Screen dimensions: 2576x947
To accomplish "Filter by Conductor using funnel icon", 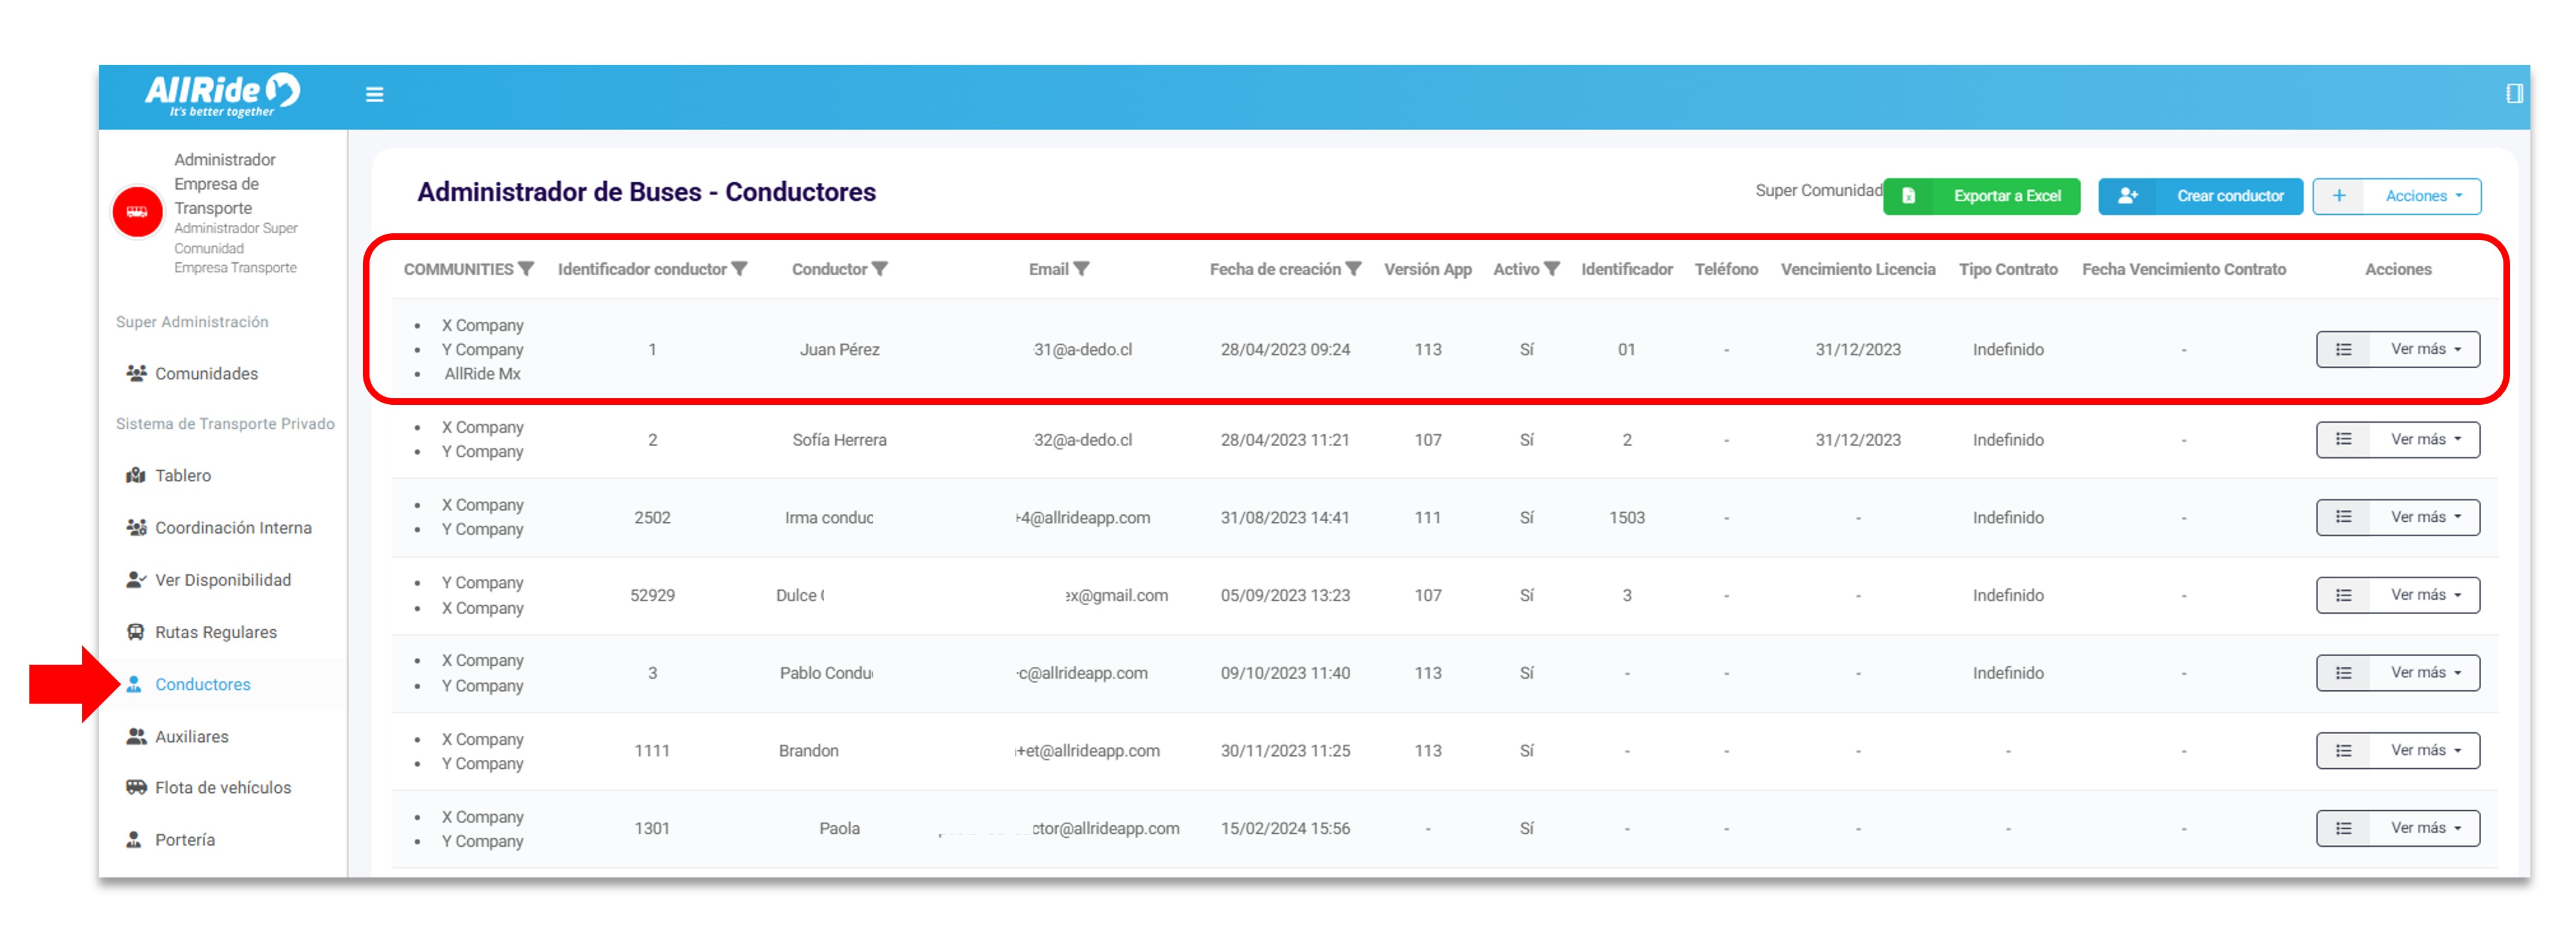I will click(879, 269).
